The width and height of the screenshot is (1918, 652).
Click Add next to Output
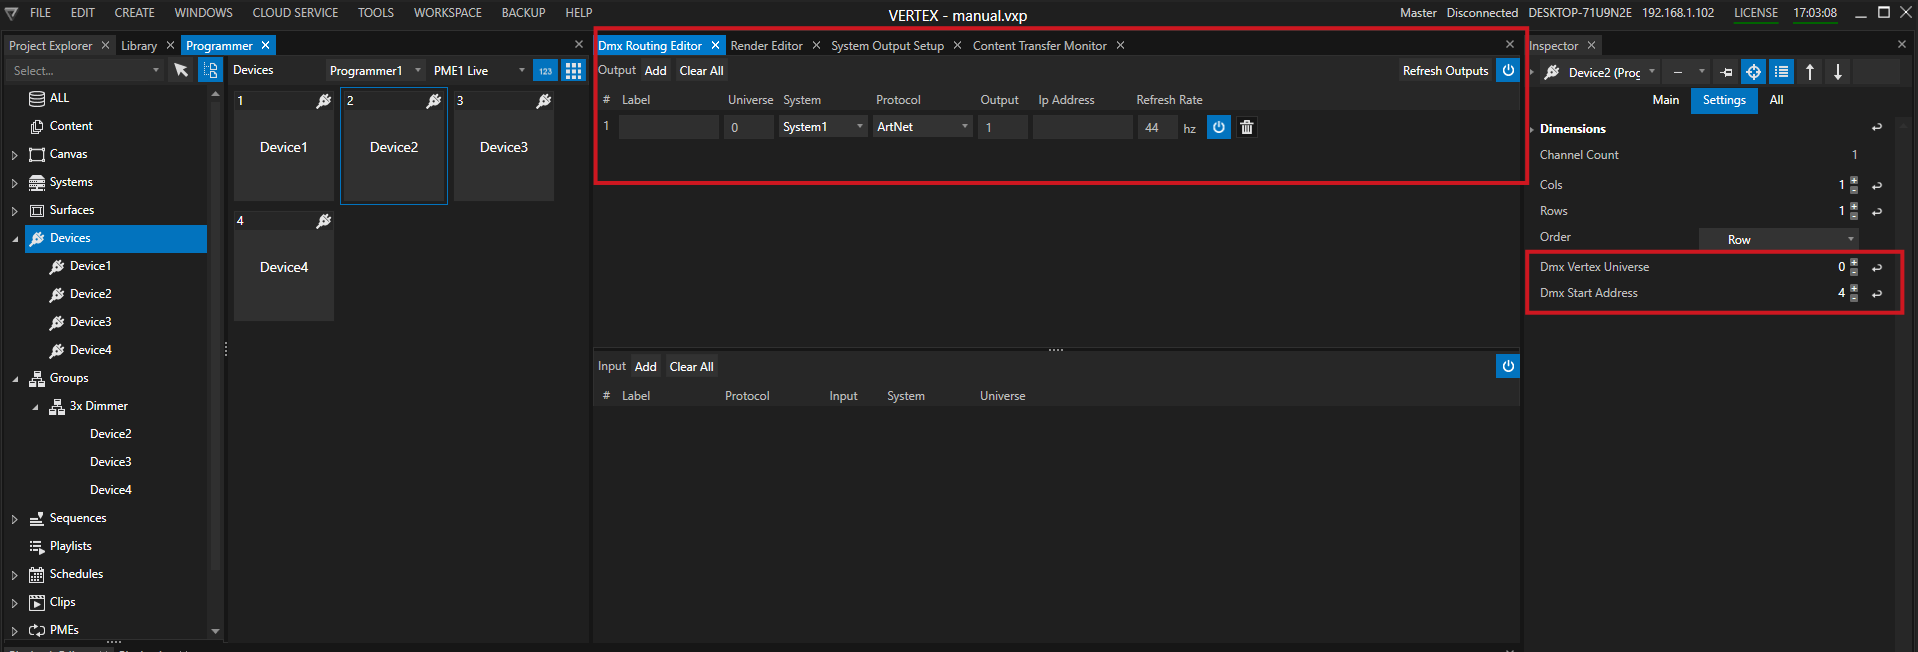655,71
